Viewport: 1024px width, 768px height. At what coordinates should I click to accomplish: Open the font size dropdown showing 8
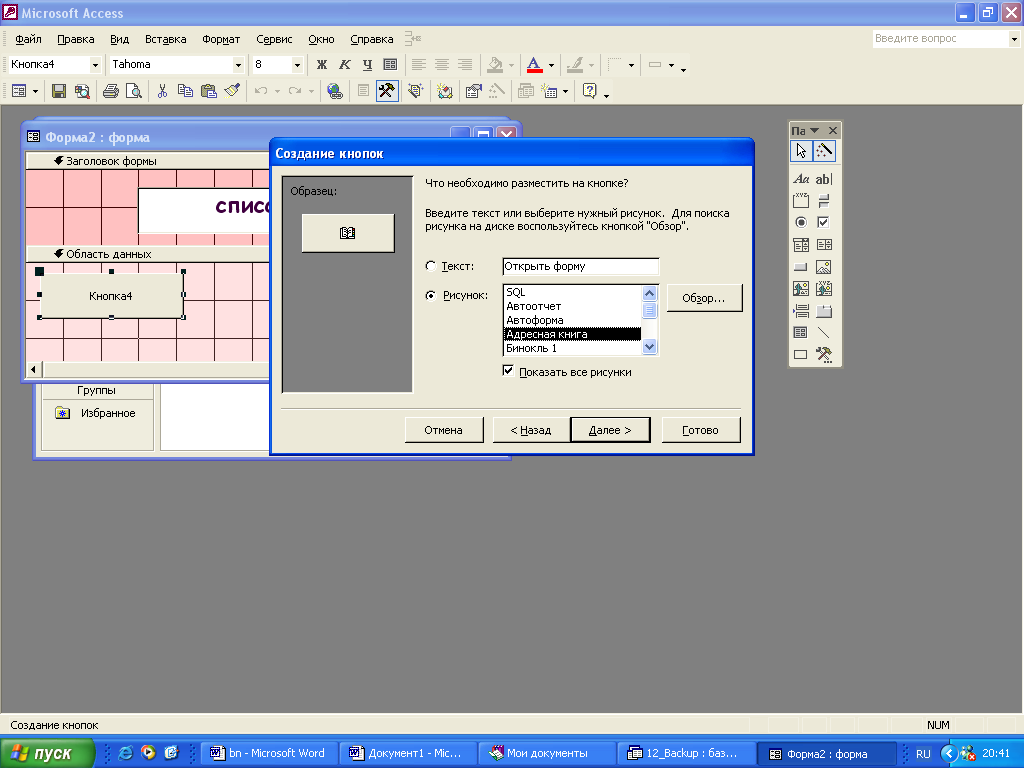[x=297, y=65]
